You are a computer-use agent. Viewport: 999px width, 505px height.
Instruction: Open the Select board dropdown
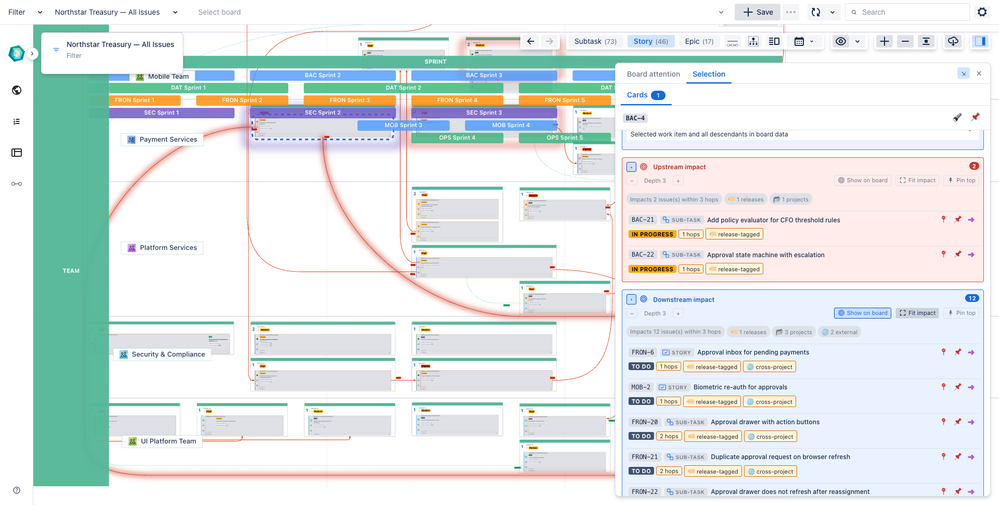point(461,12)
